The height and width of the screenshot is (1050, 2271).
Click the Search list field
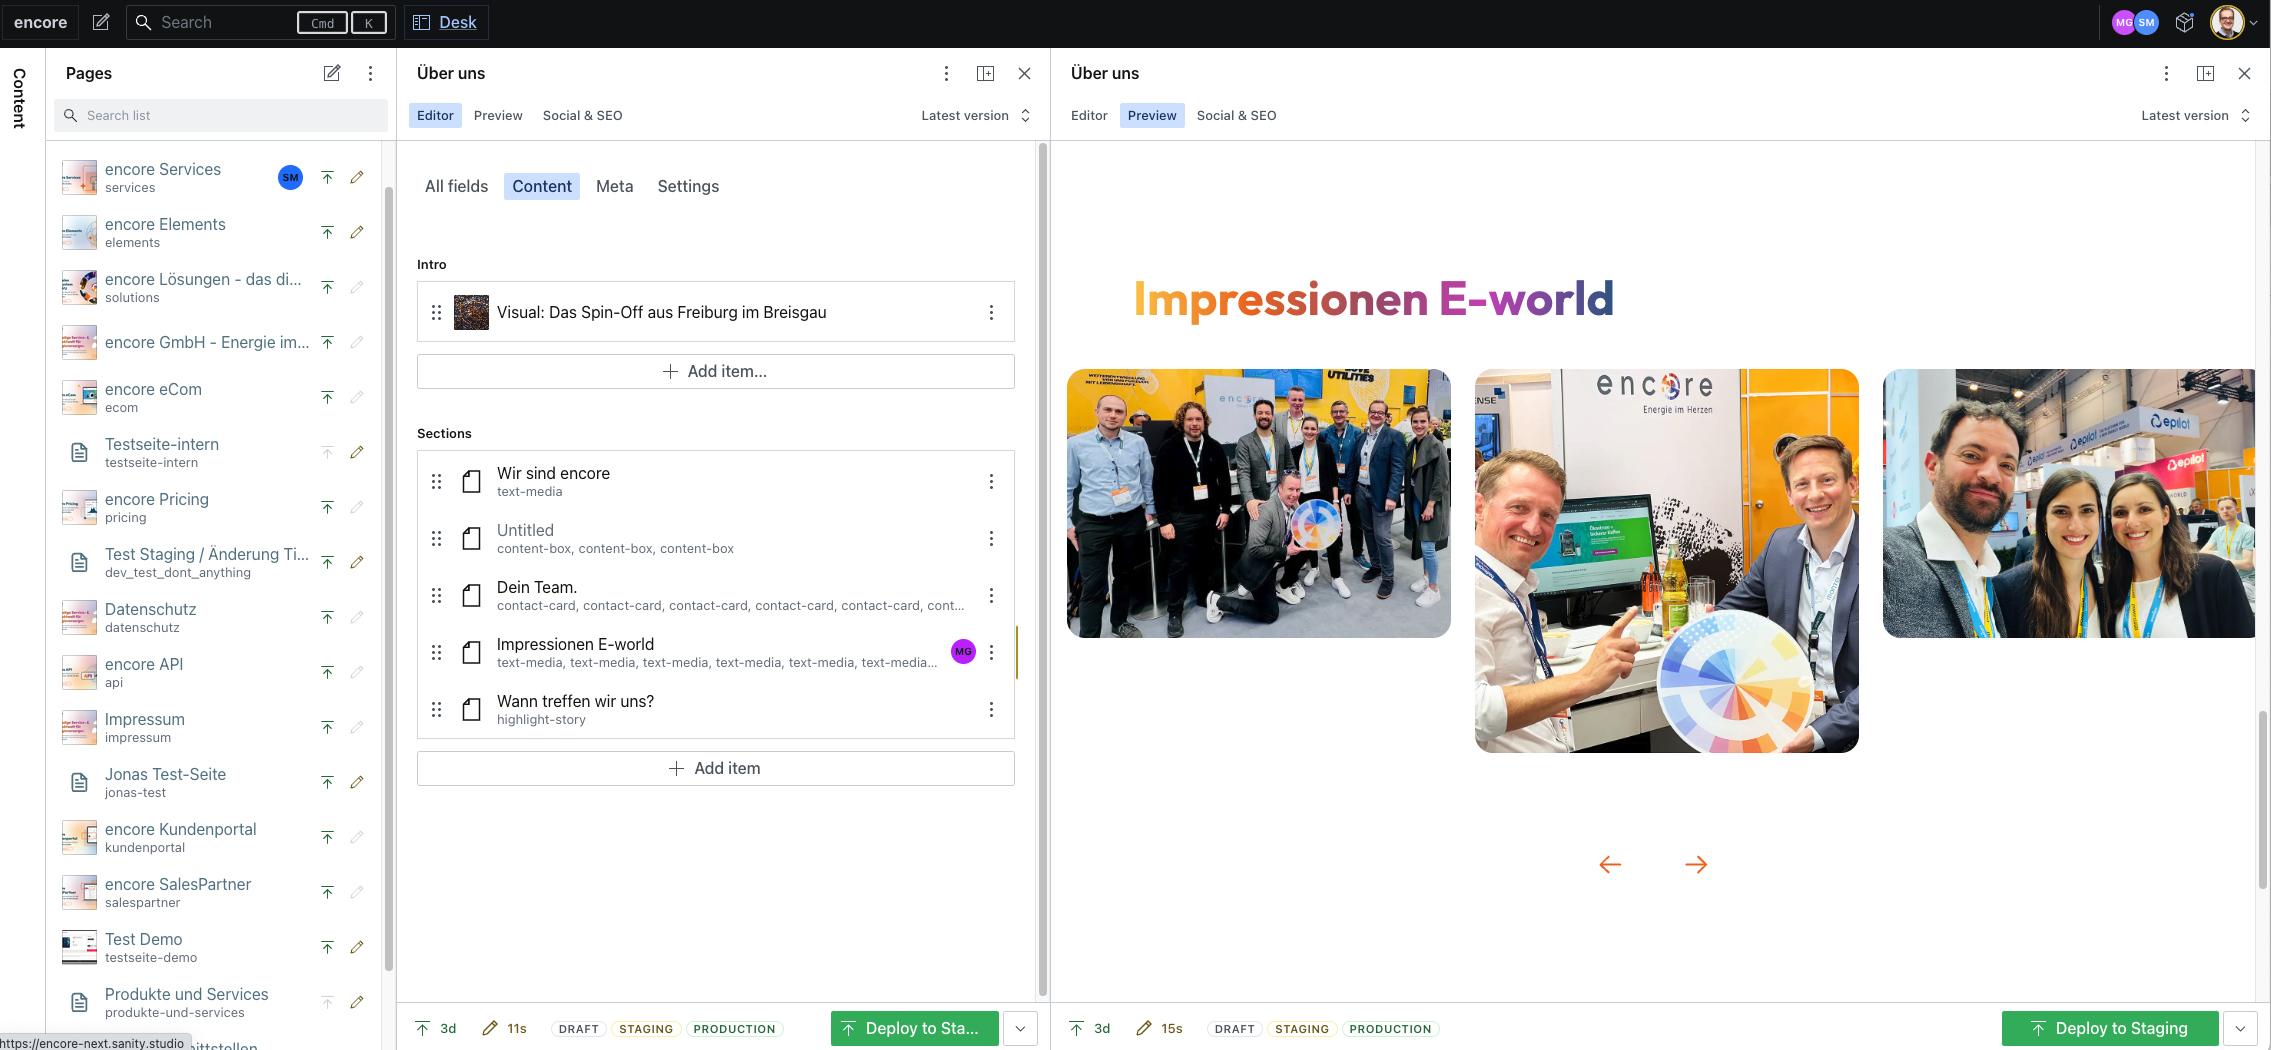coord(221,115)
